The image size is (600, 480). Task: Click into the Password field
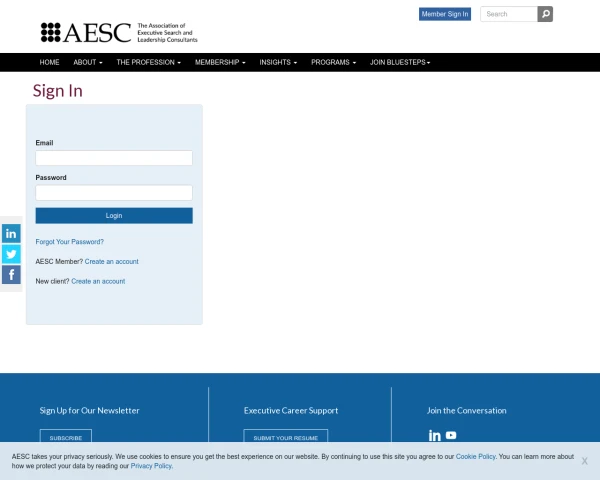[x=114, y=193]
